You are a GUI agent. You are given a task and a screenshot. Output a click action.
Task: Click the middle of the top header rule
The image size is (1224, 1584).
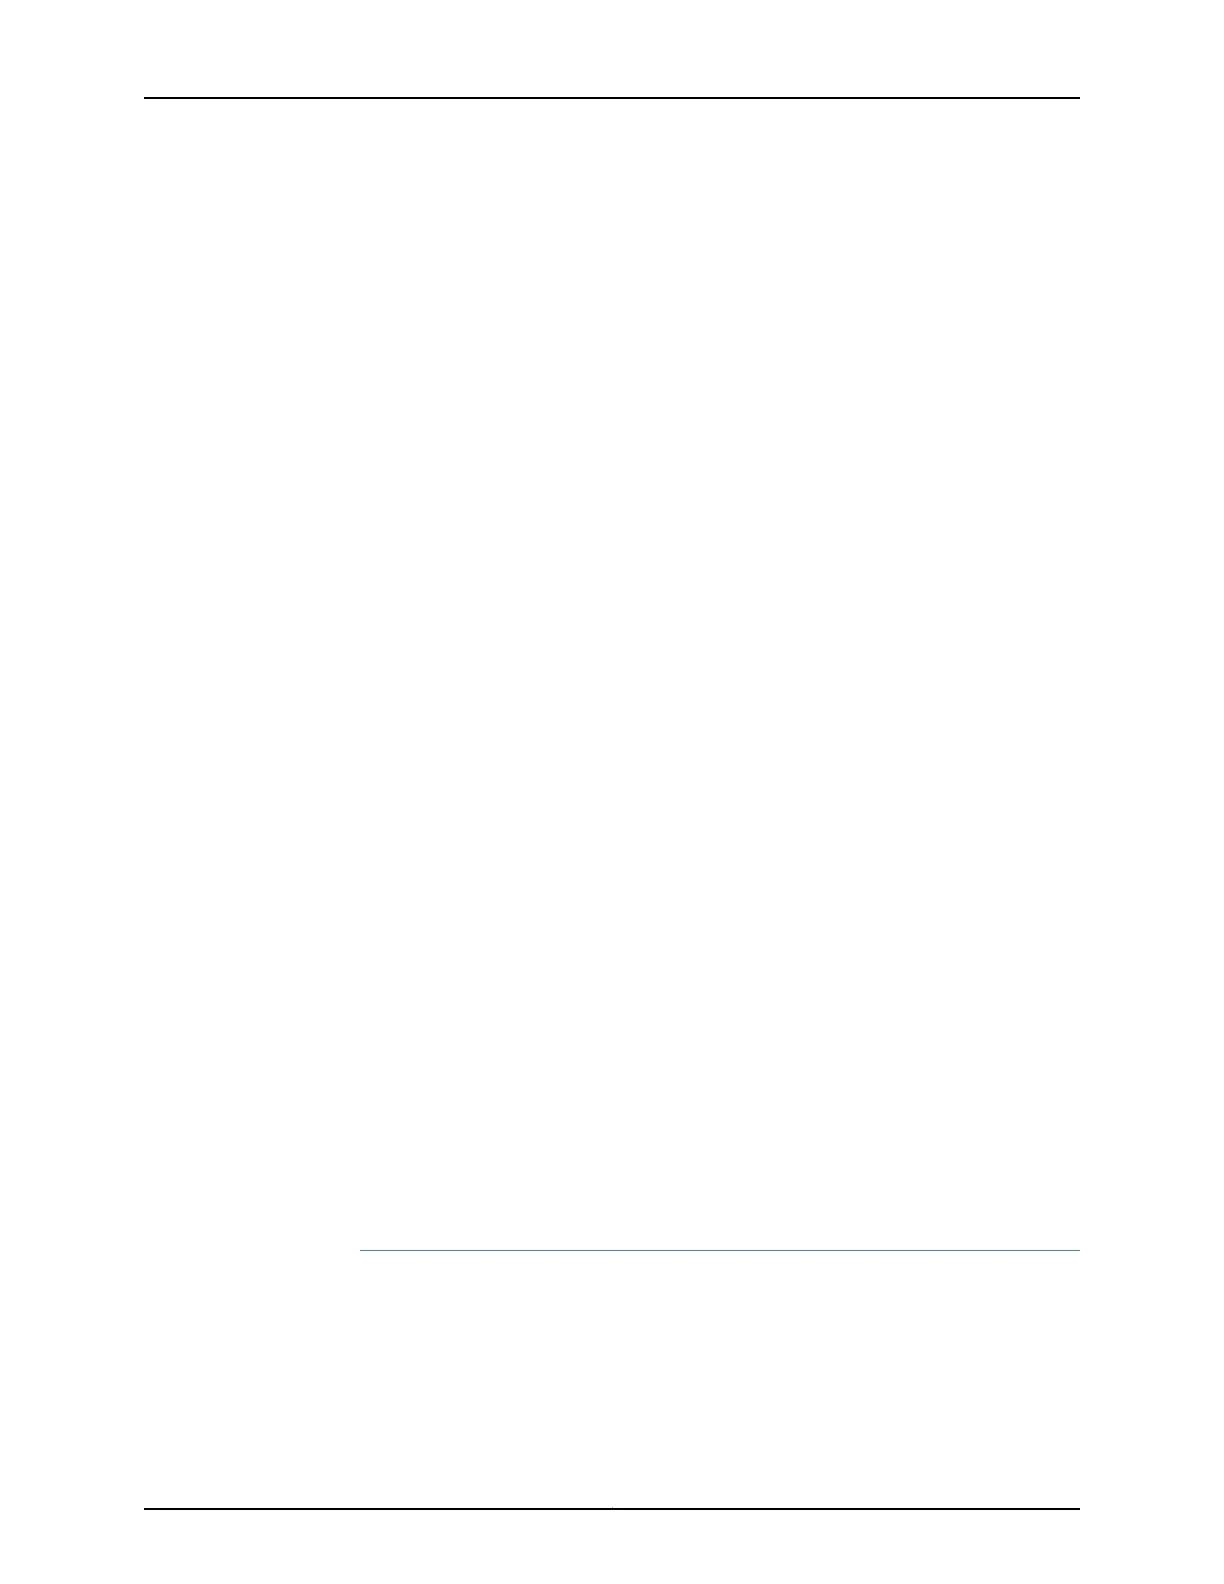[x=612, y=98]
